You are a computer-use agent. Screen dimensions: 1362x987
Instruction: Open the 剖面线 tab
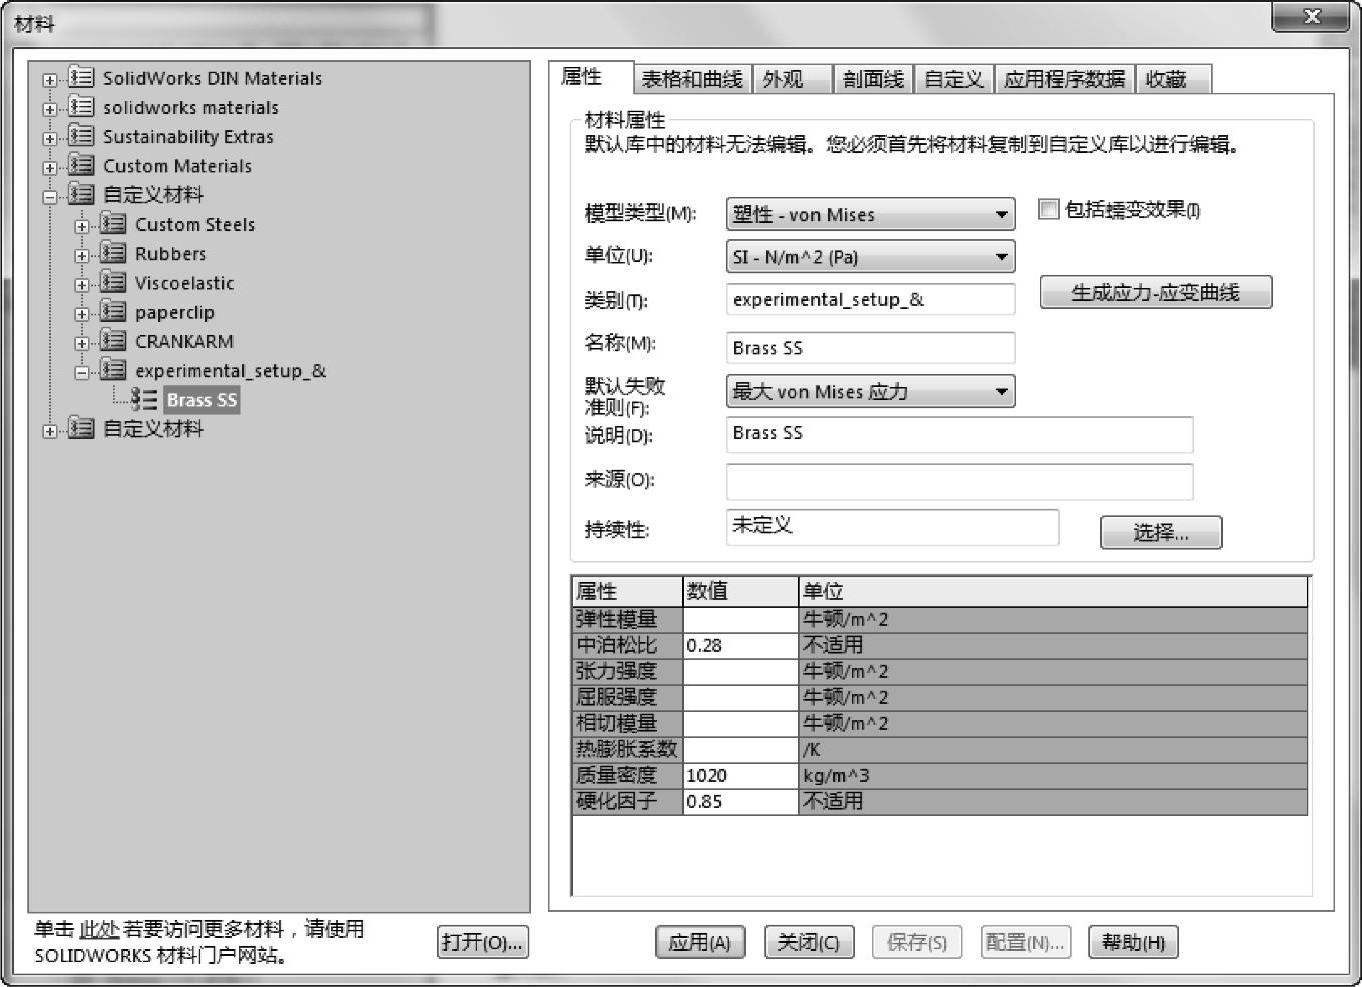[873, 79]
